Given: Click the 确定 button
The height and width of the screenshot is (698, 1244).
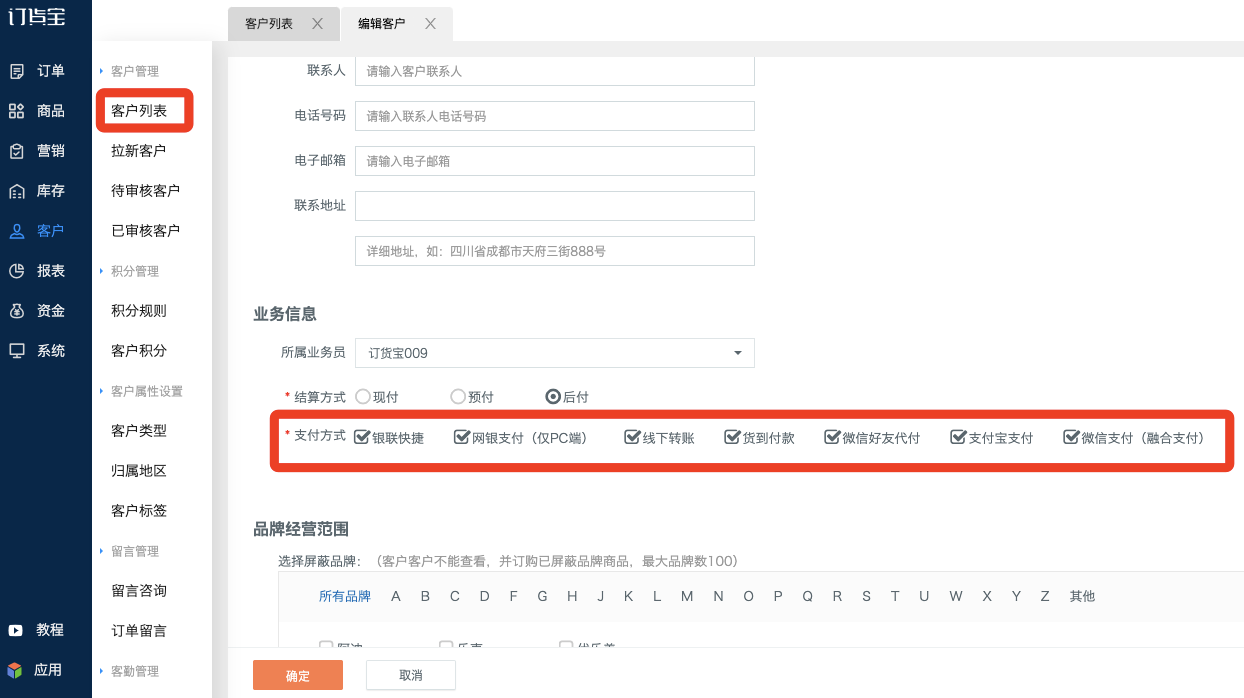Looking at the screenshot, I should (298, 676).
